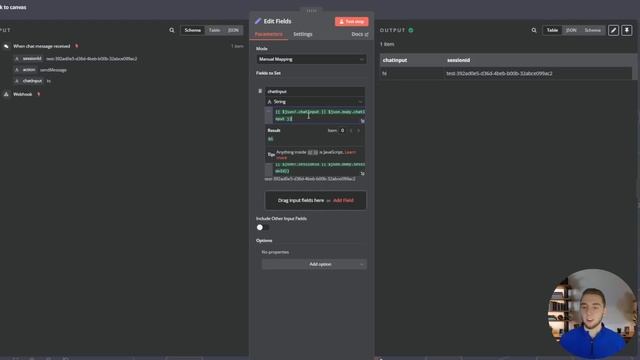The image size is (640, 360).
Task: Click the edit output pencil icon
Action: pos(613,30)
